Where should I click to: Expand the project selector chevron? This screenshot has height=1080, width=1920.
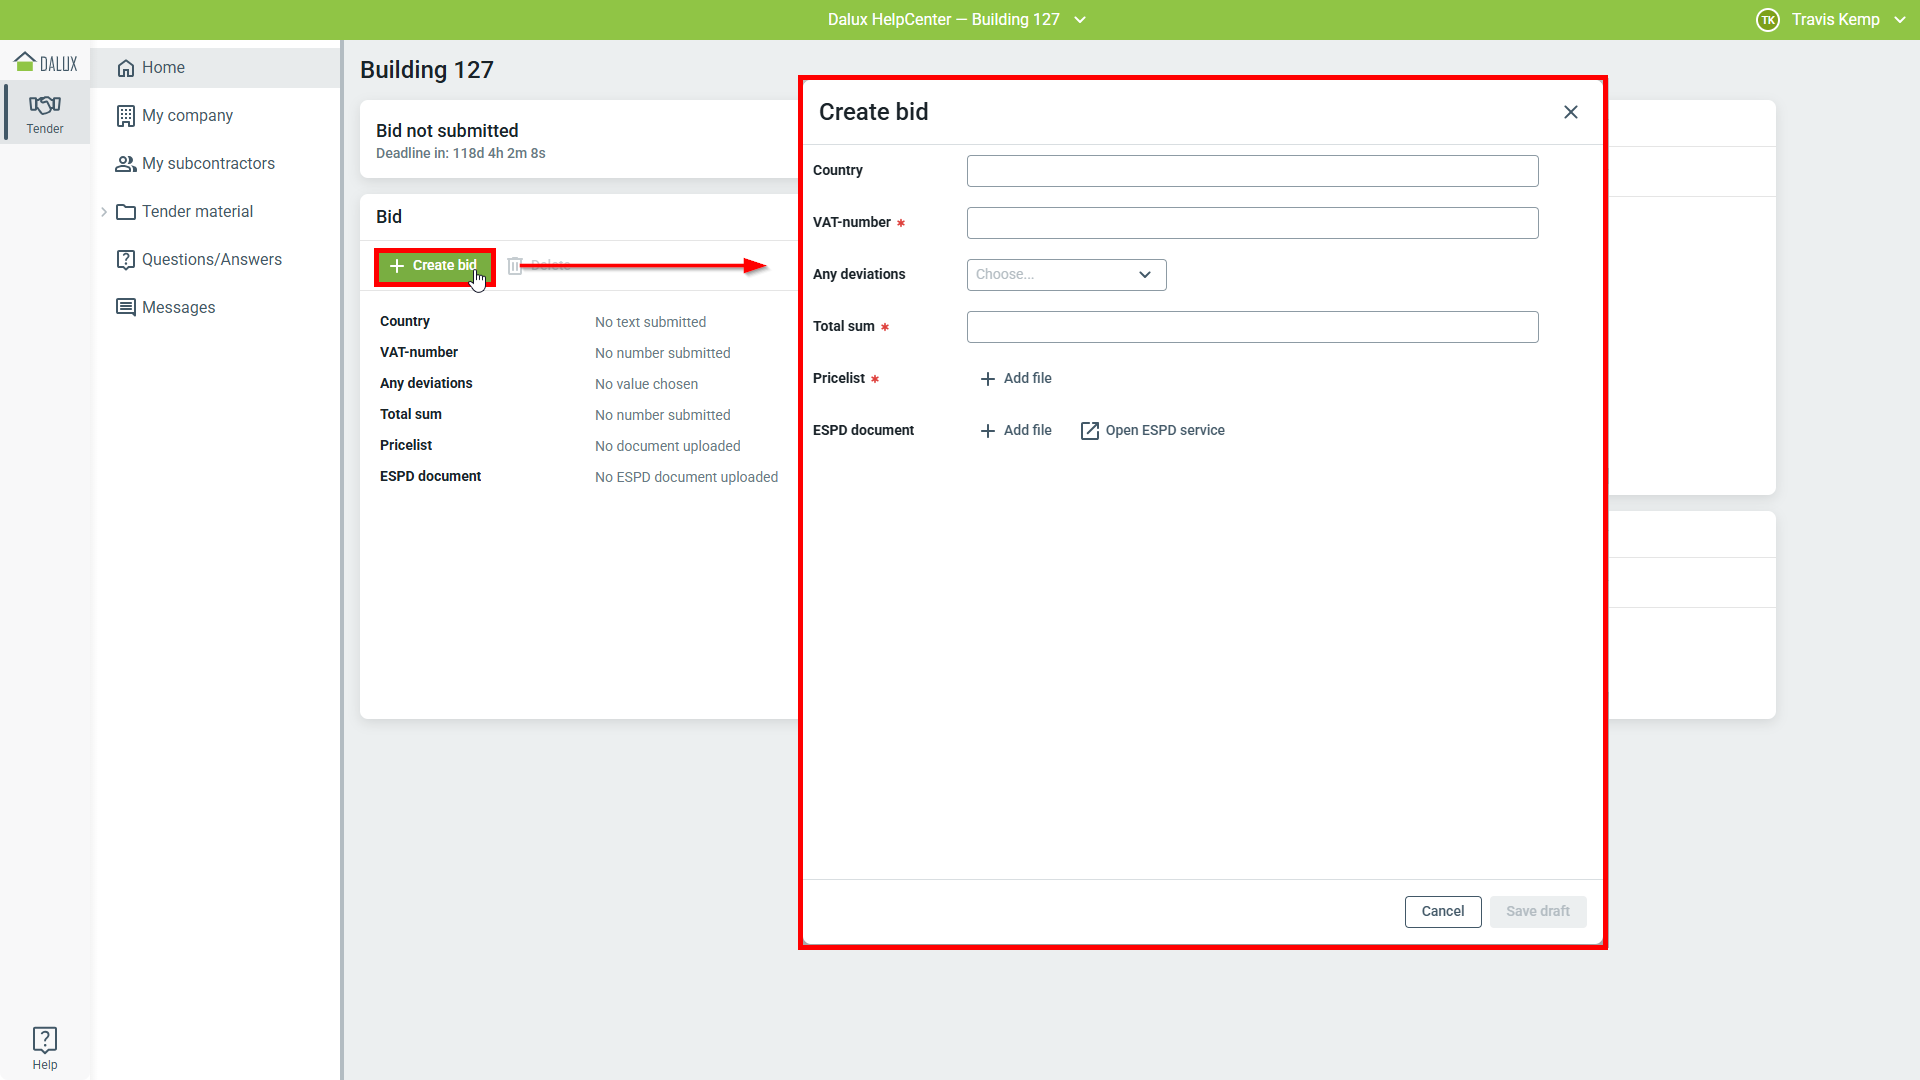[x=1080, y=20]
